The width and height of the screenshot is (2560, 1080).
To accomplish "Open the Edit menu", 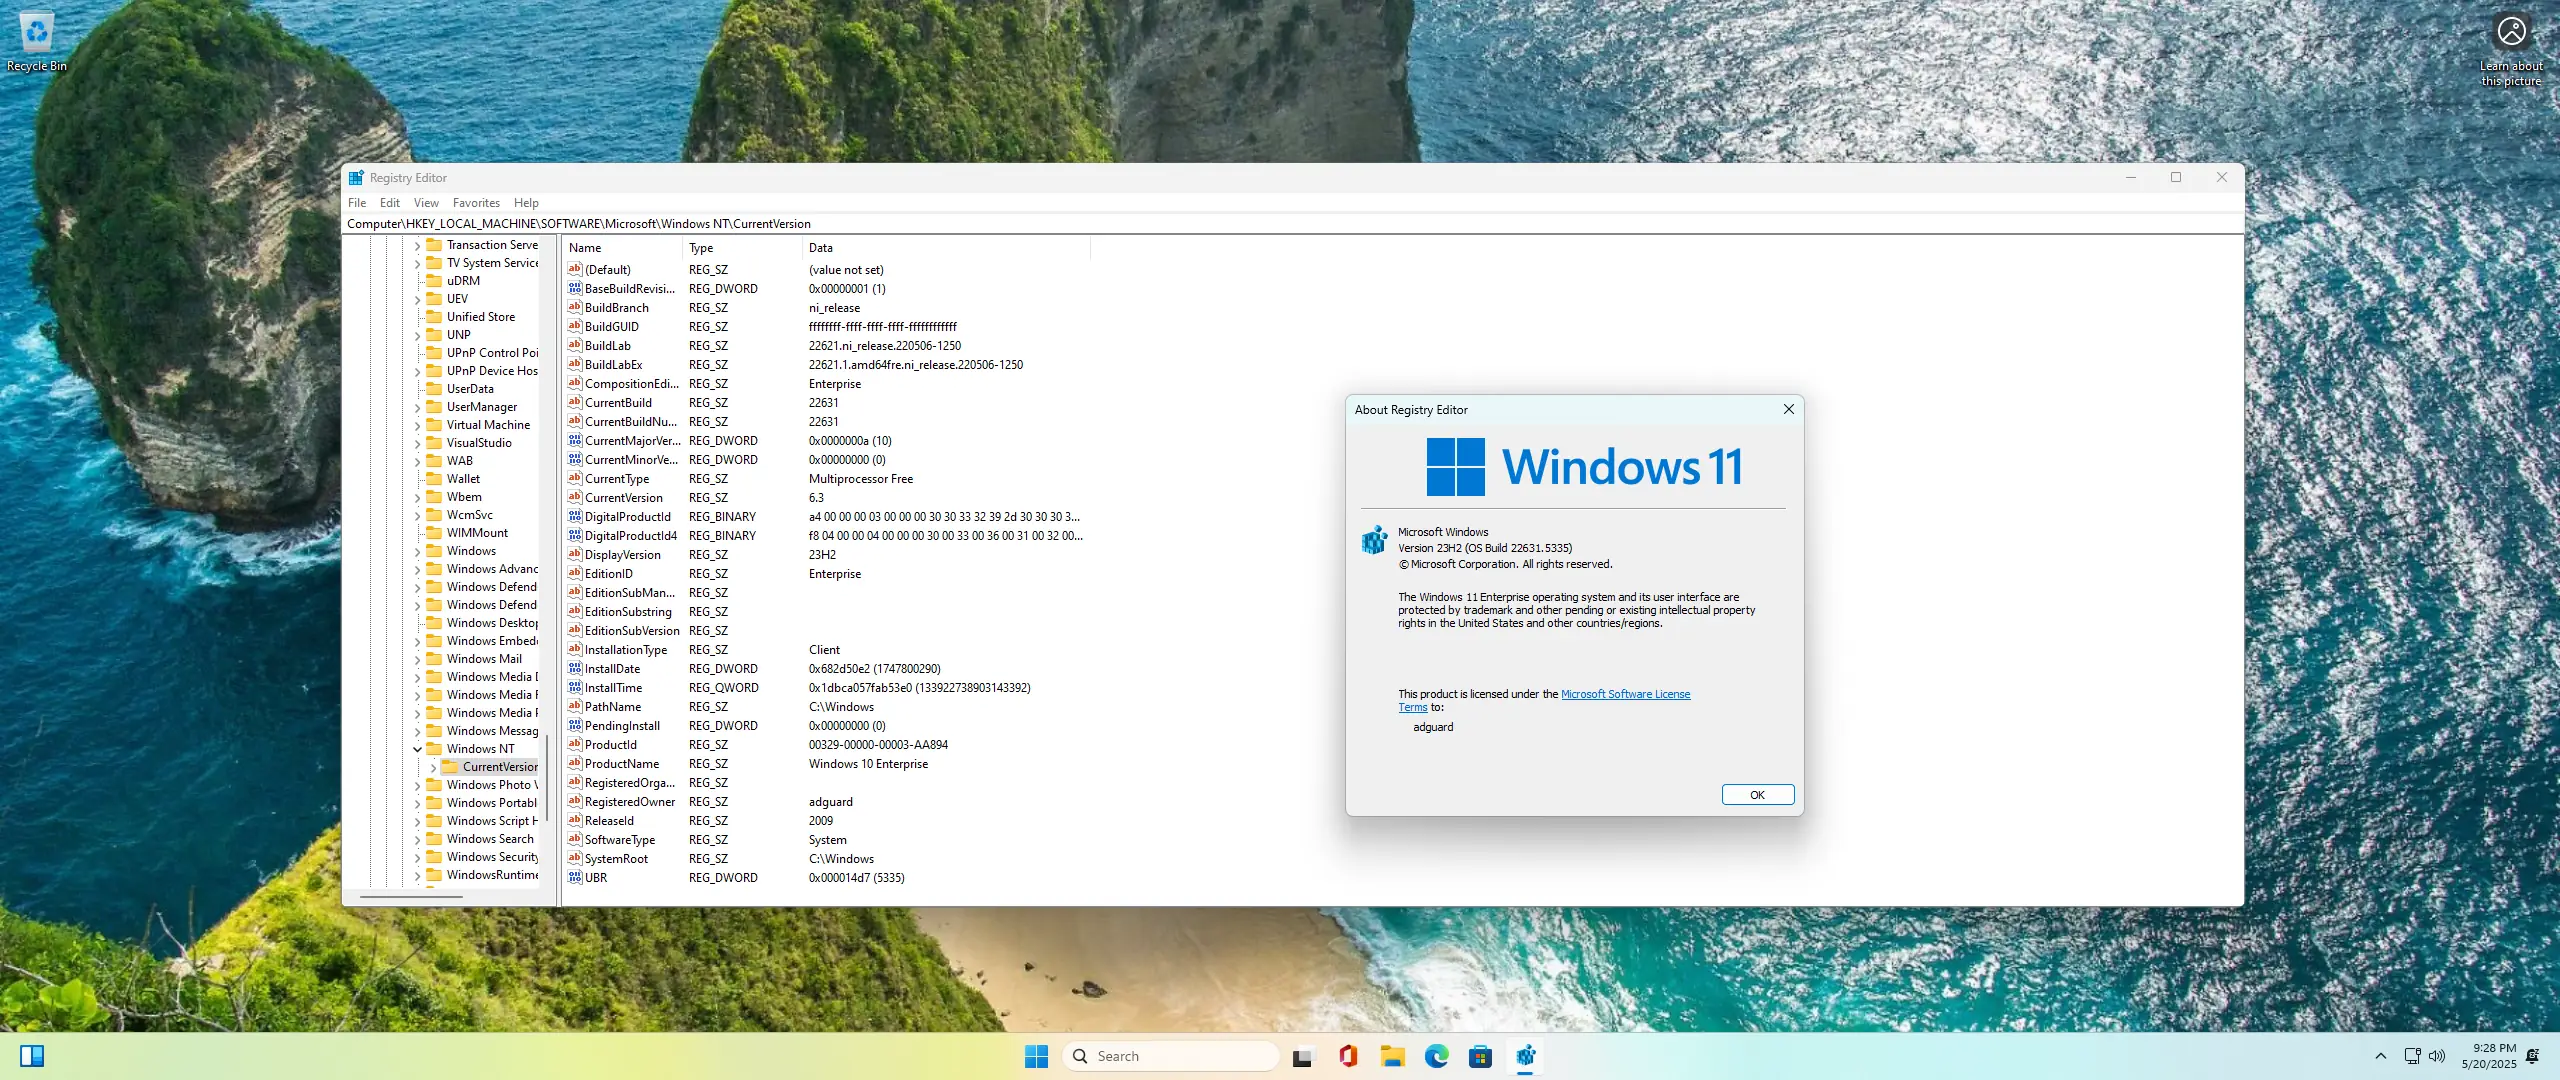I will point(389,203).
